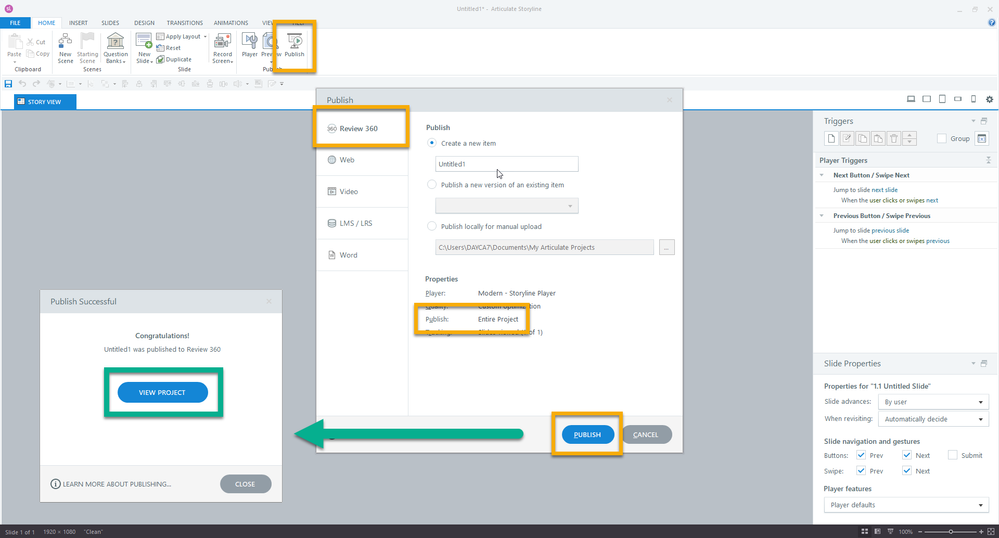
Task: Switch to phone portrait device icon
Action: click(x=974, y=99)
